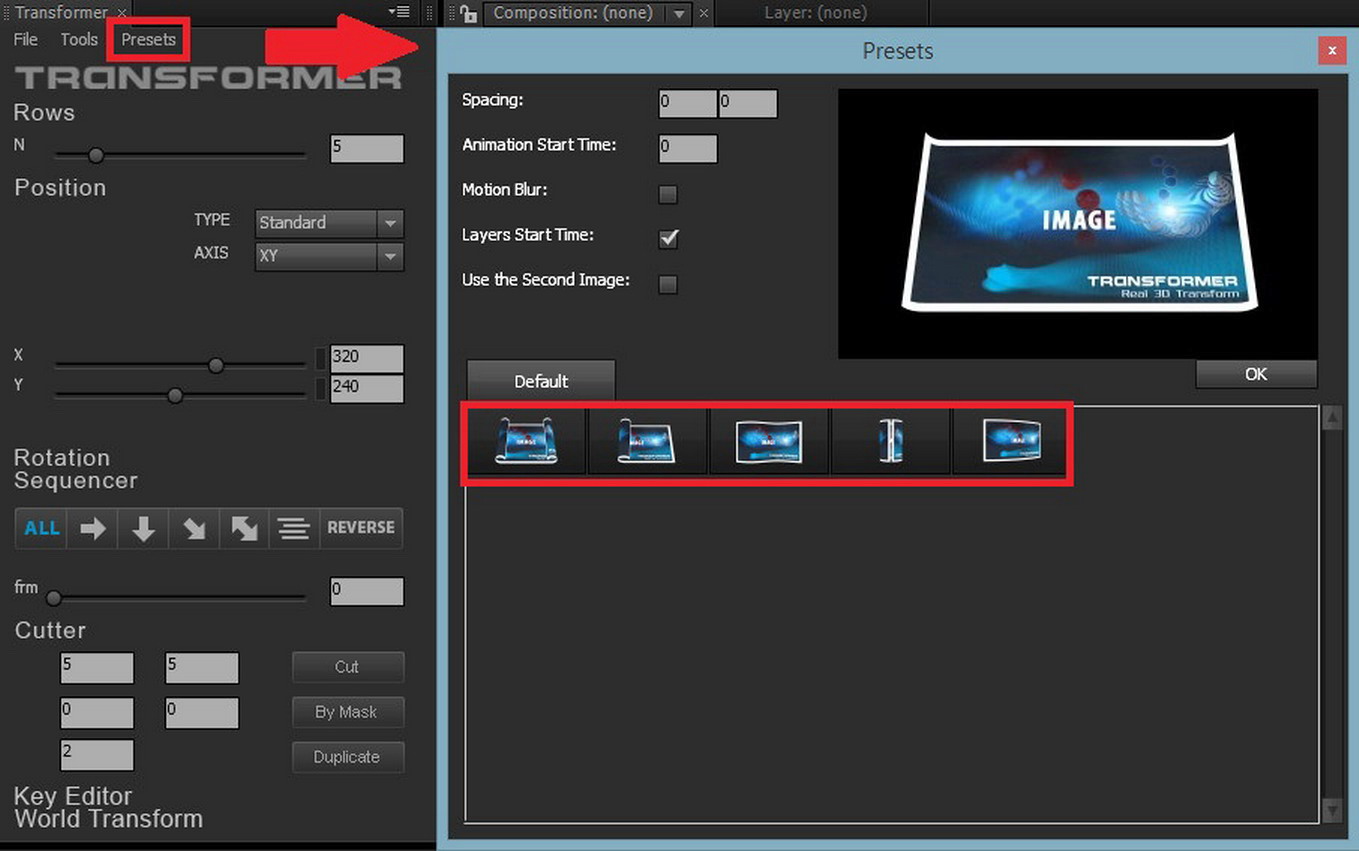The image size is (1359, 851).
Task: Enable Use the Second Image checkbox
Action: pyautogui.click(x=668, y=284)
